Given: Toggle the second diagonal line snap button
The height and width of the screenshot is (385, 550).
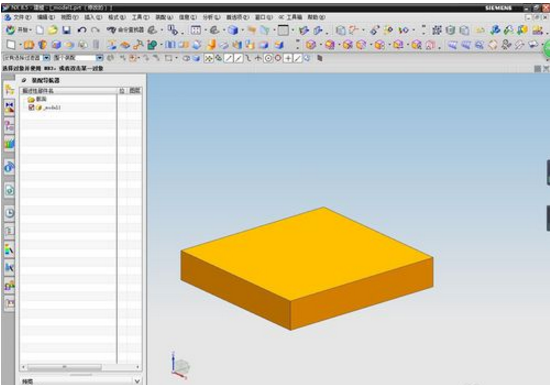Looking at the screenshot, I should (238, 58).
